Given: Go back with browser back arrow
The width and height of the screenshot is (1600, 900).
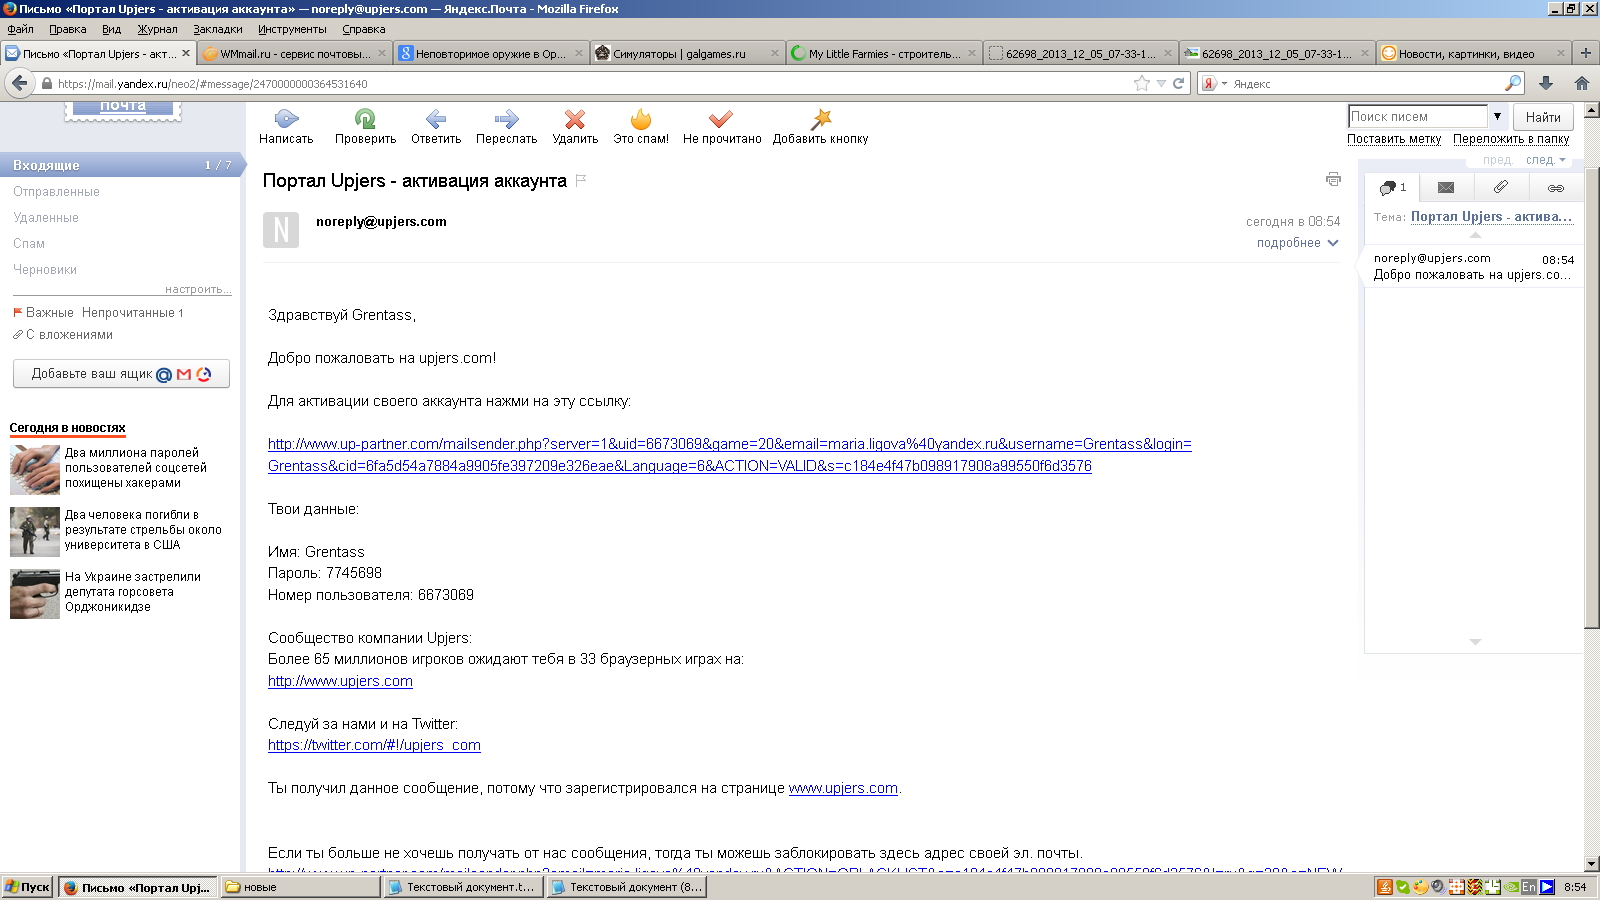Looking at the screenshot, I should [x=19, y=83].
